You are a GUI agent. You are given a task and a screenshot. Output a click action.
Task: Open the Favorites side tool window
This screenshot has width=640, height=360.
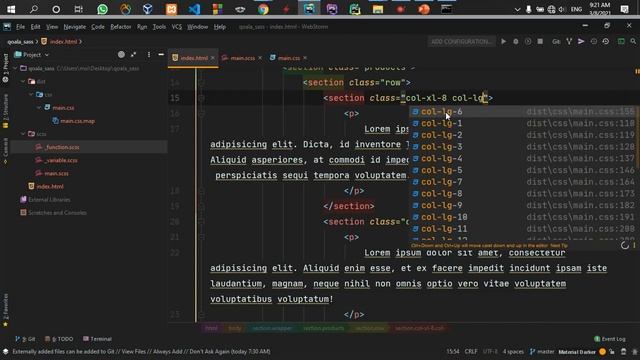5,309
